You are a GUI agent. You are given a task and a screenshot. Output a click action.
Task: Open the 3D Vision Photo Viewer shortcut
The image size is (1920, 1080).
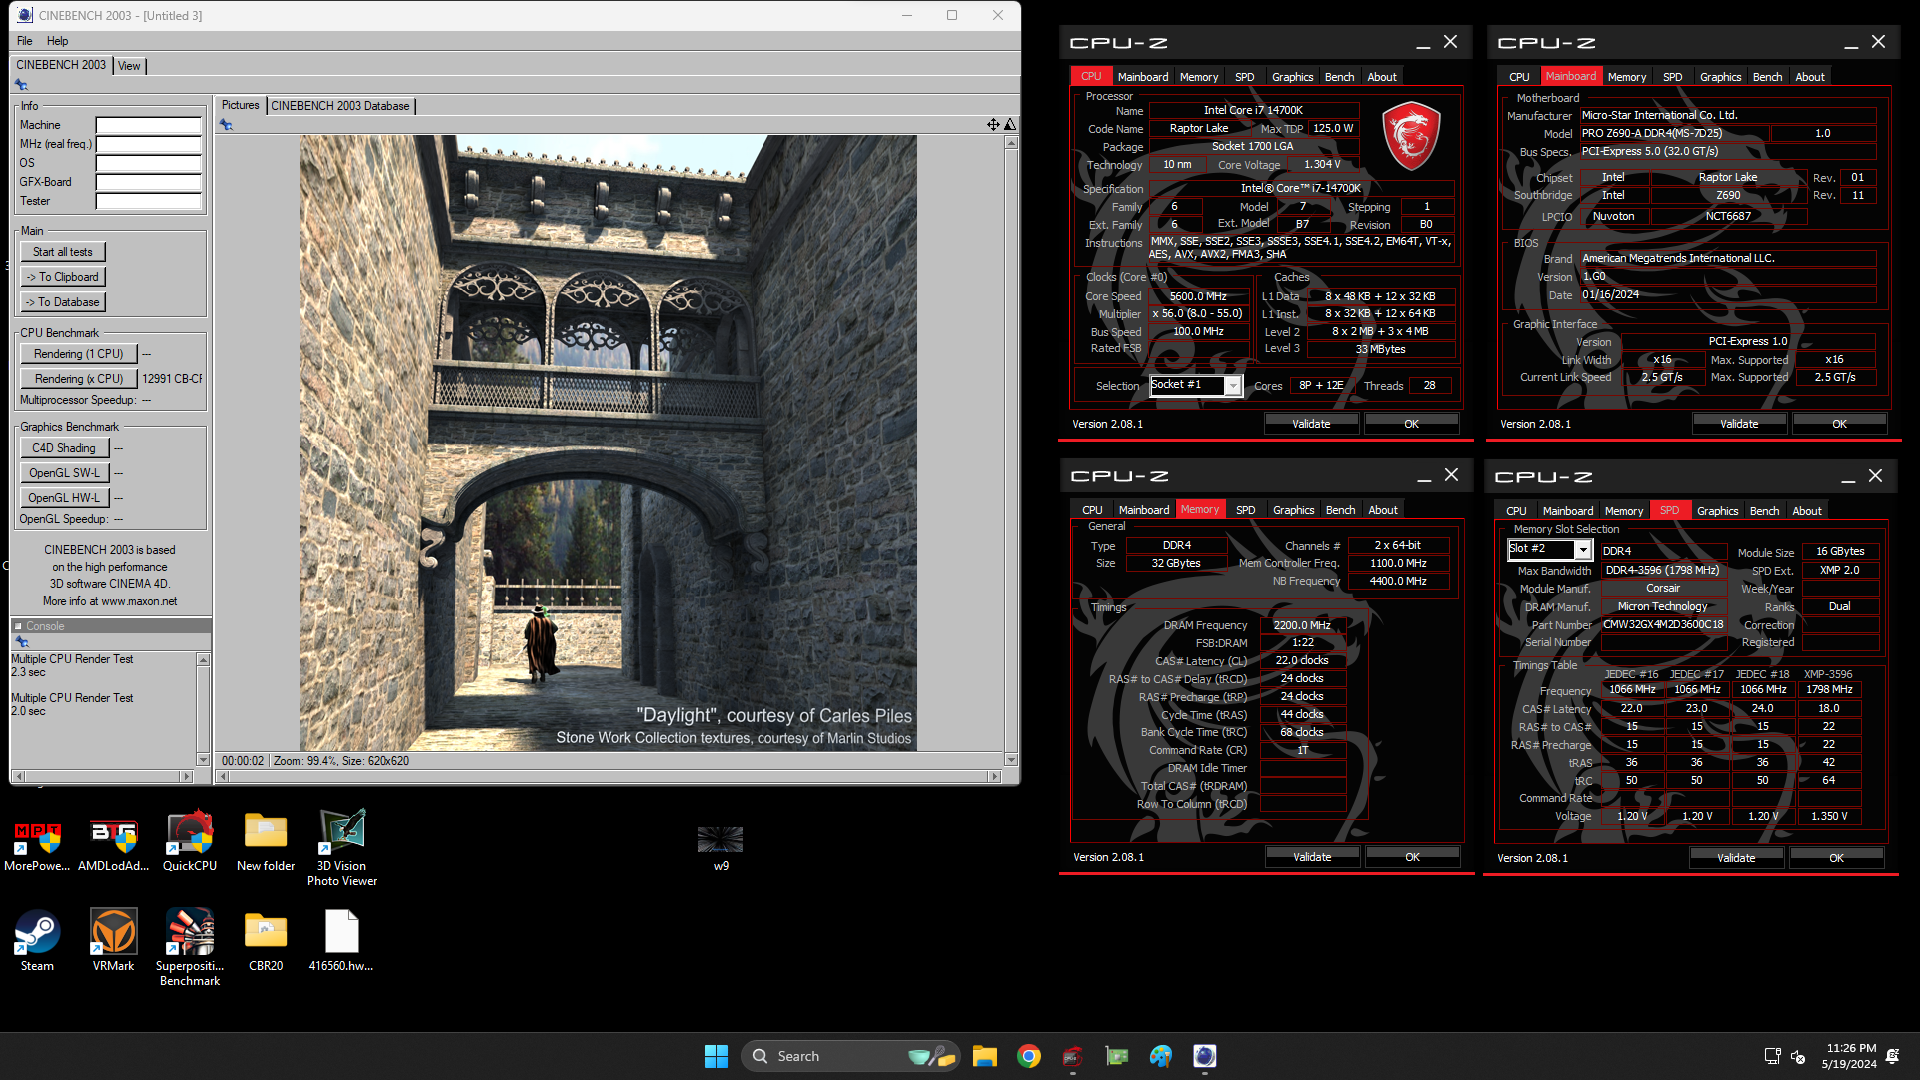[342, 848]
